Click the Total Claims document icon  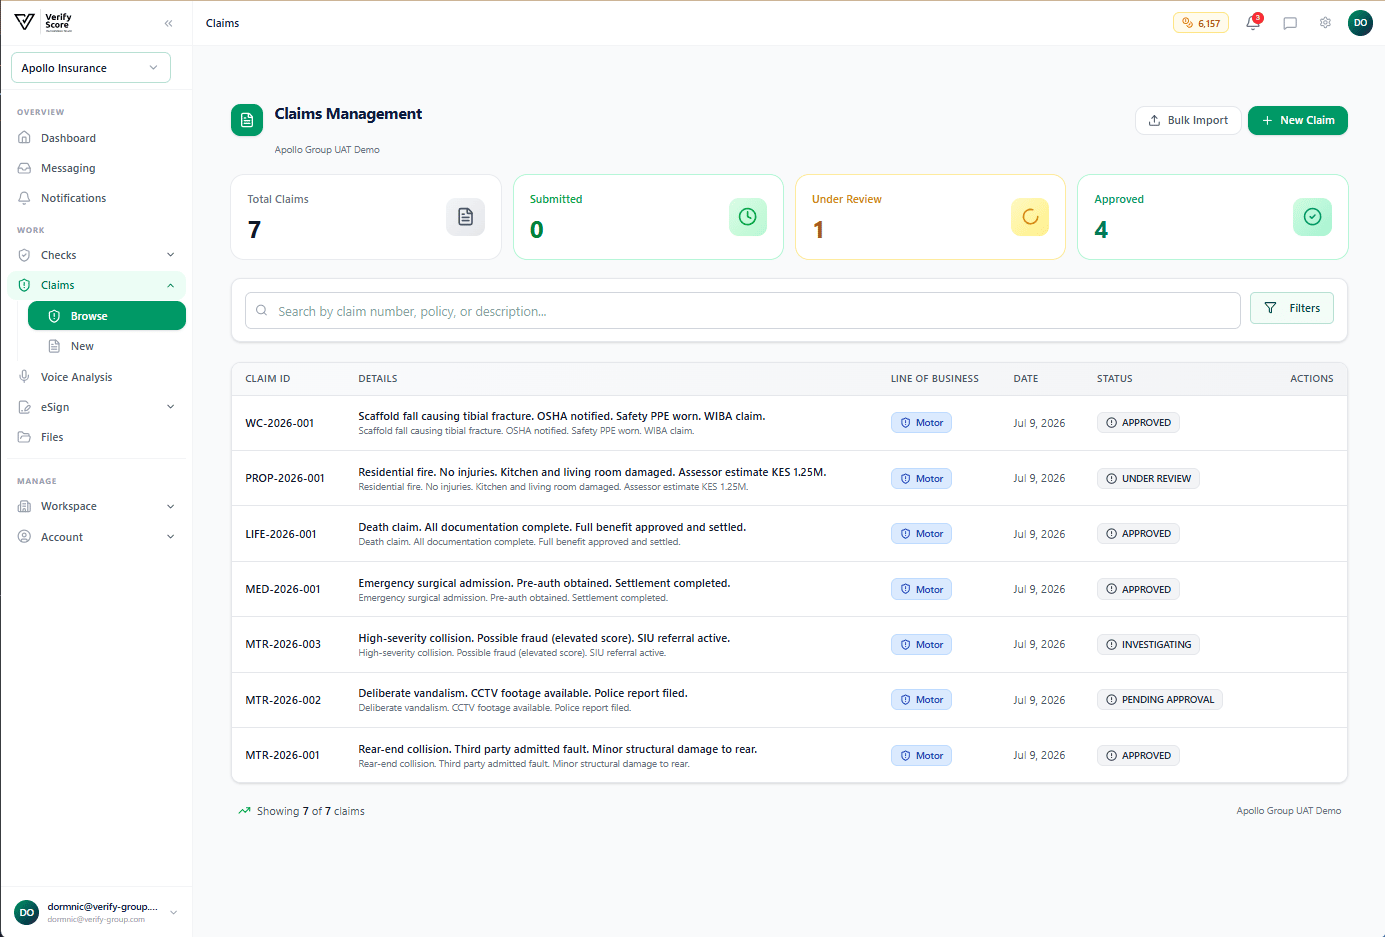click(x=465, y=217)
